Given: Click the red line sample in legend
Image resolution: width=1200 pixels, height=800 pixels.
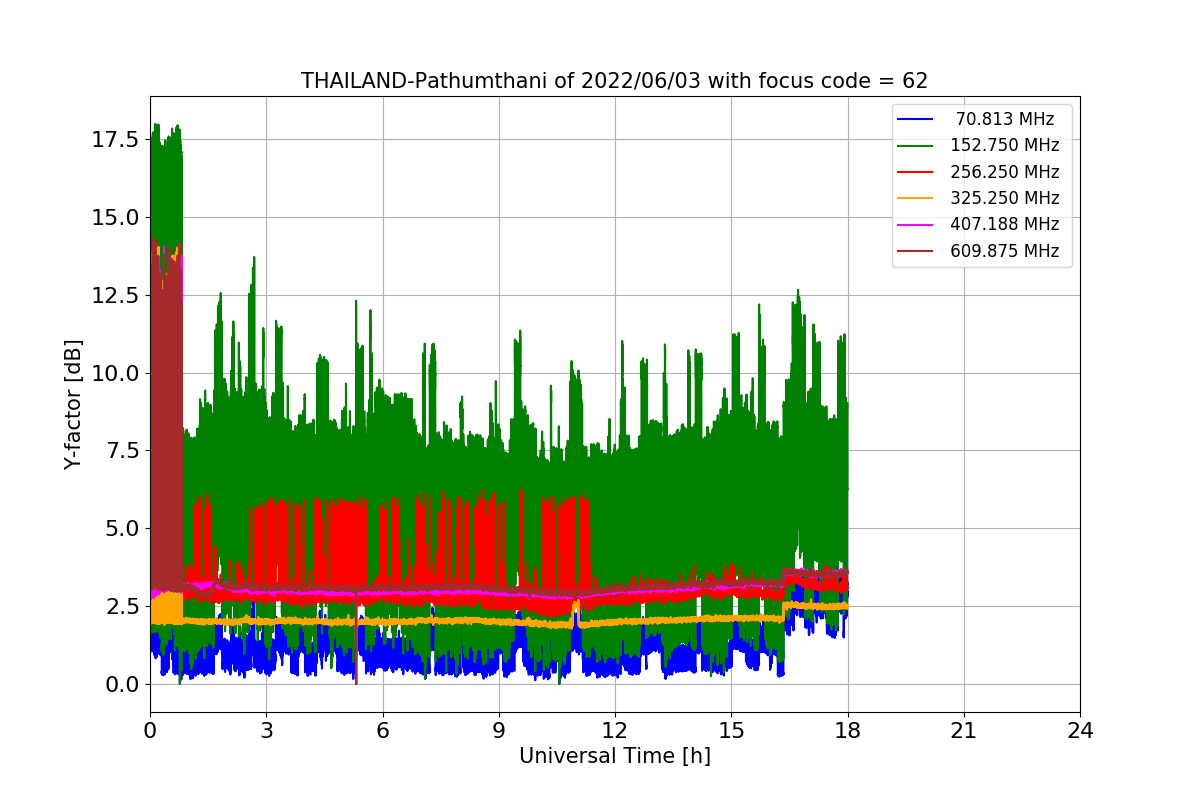Looking at the screenshot, I should point(916,172).
